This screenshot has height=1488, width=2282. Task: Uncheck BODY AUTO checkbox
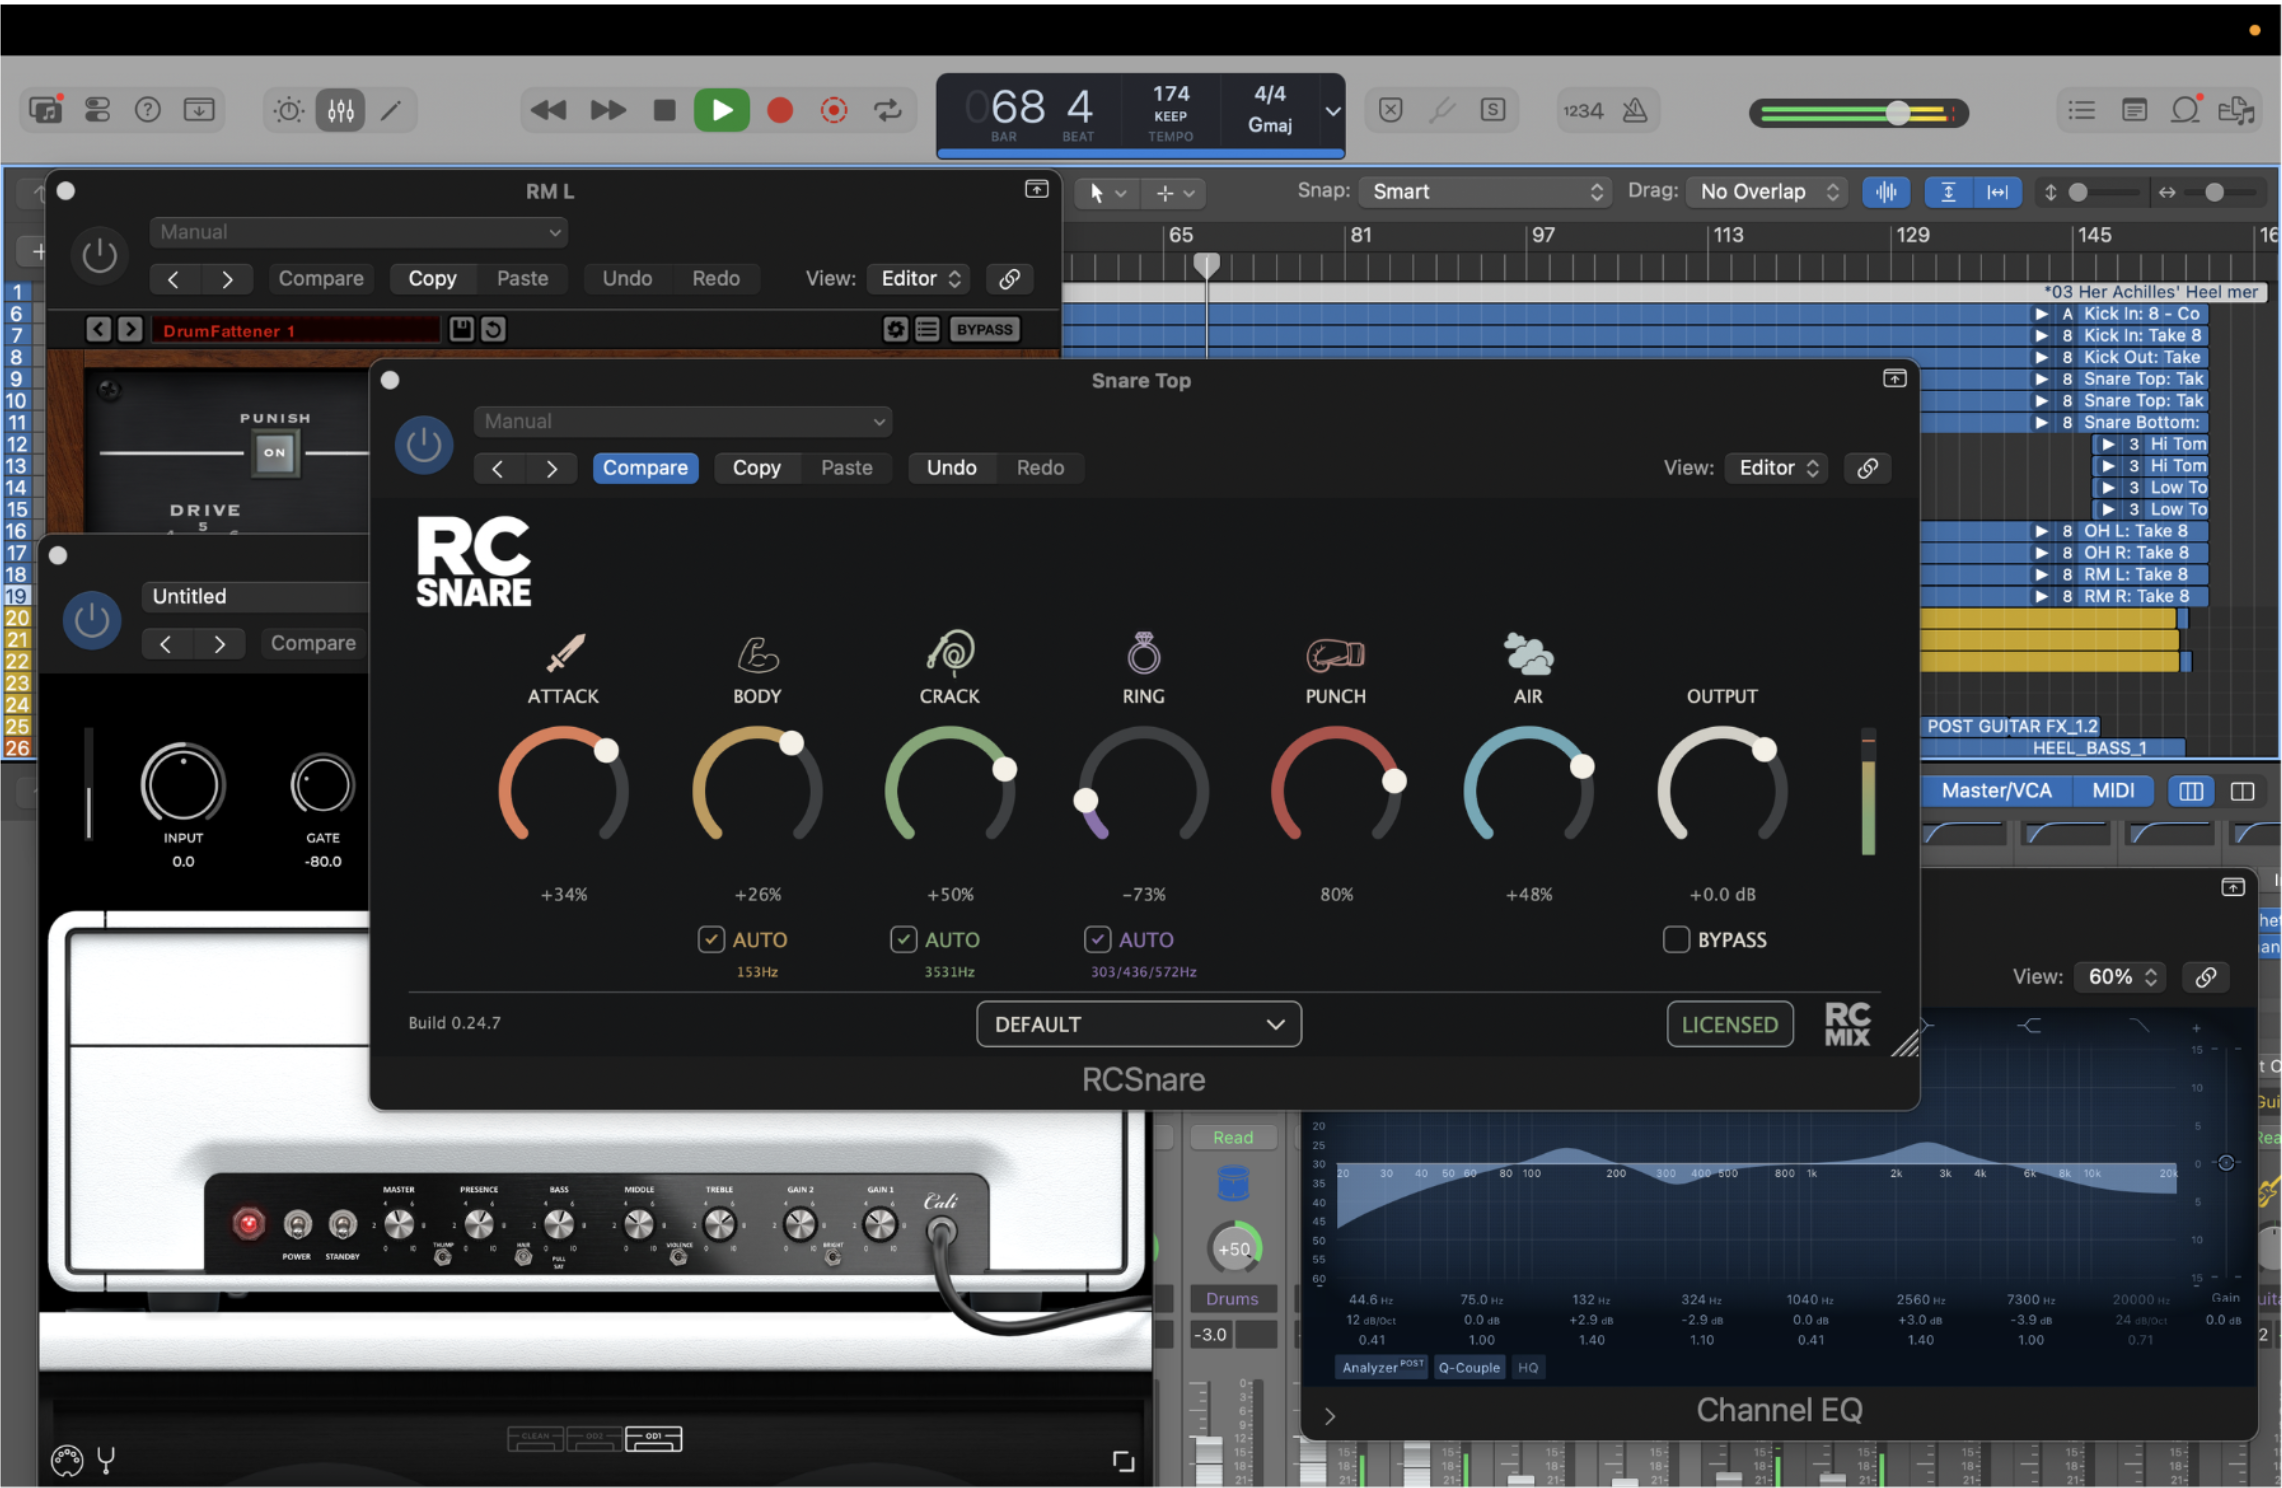(711, 939)
